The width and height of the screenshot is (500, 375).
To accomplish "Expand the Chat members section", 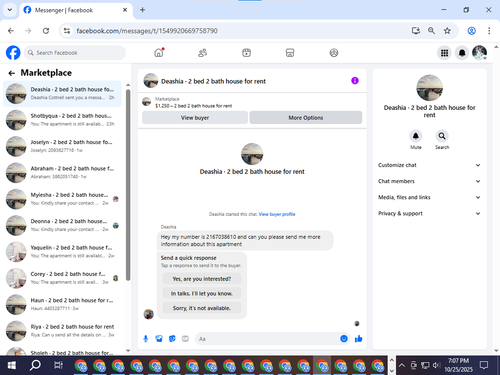I will pyautogui.click(x=429, y=181).
